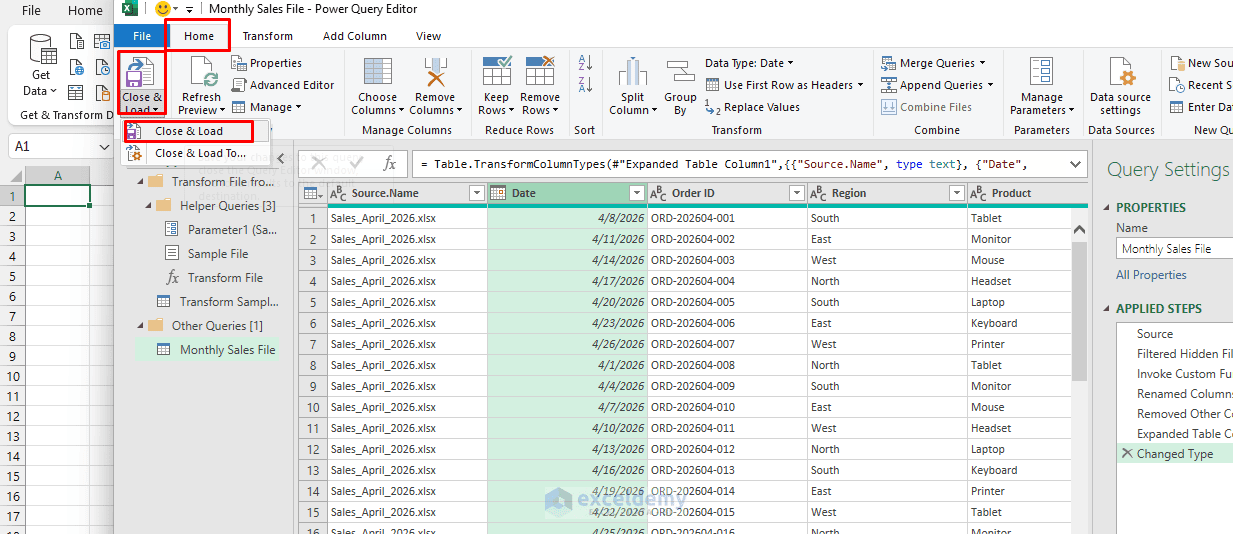Click the fx formula icon
1233x534 pixels.
tap(390, 163)
